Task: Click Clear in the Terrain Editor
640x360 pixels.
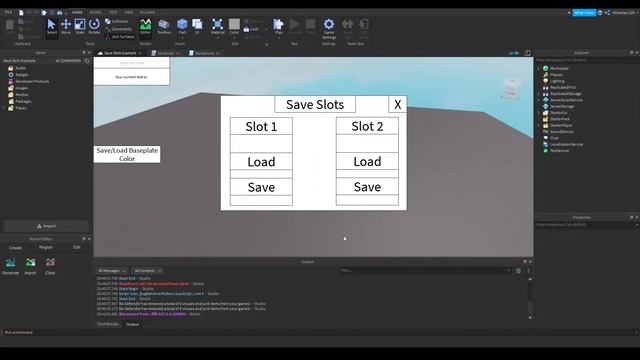Action: pos(50,266)
